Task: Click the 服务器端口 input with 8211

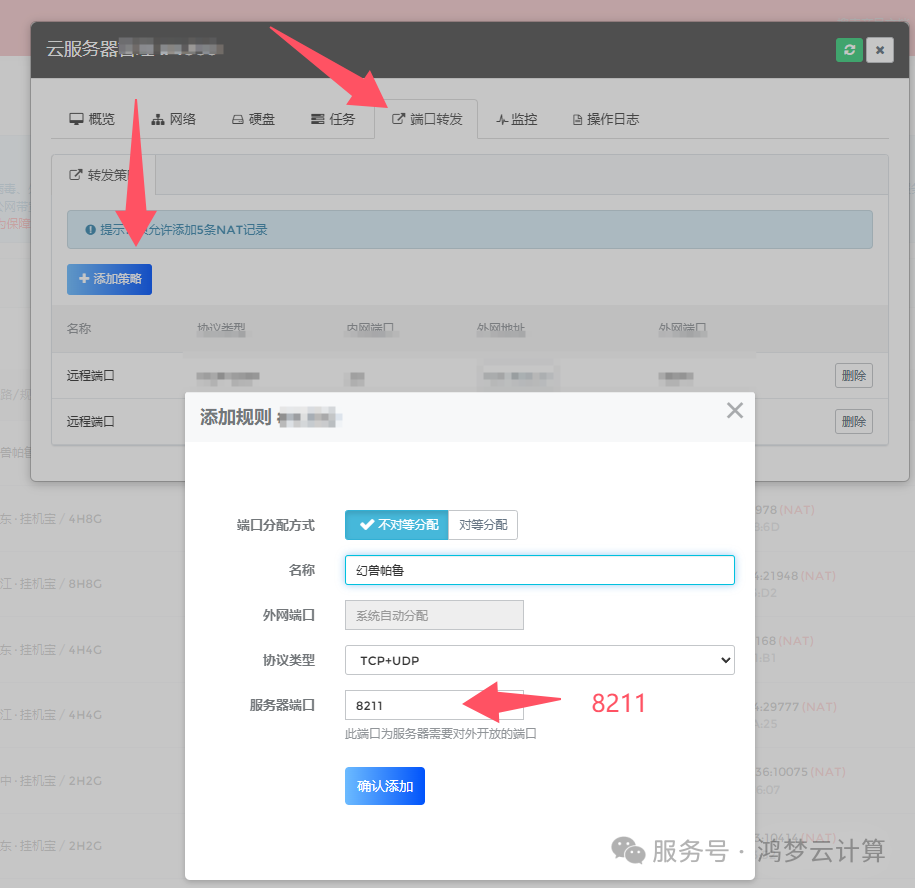Action: [434, 705]
